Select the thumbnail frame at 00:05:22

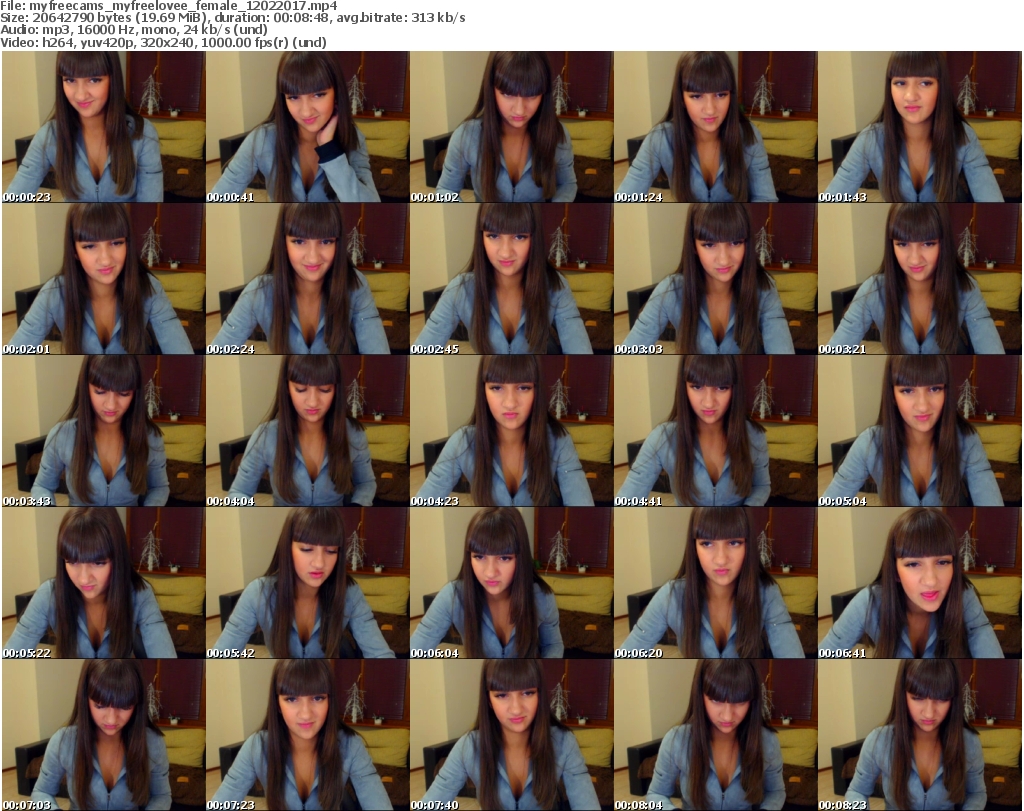point(103,583)
